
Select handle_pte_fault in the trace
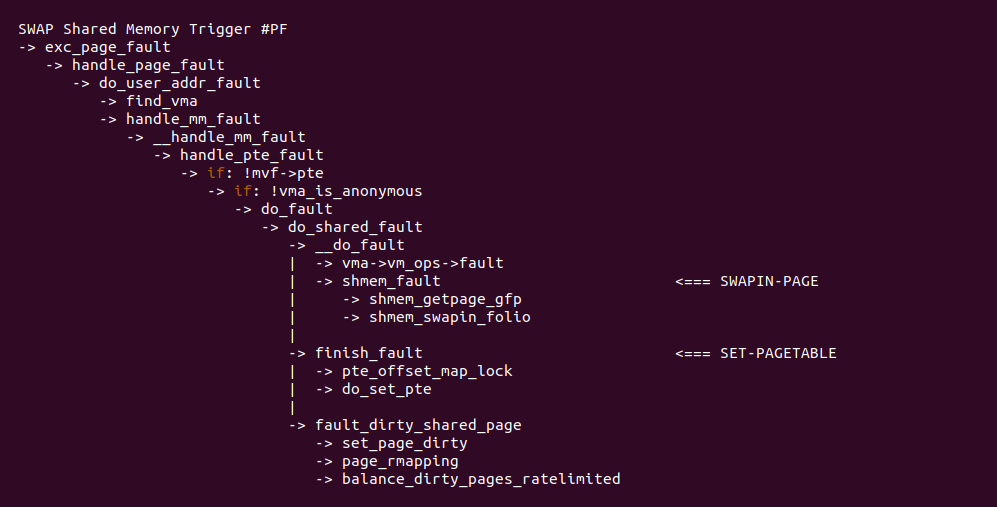click(x=252, y=155)
